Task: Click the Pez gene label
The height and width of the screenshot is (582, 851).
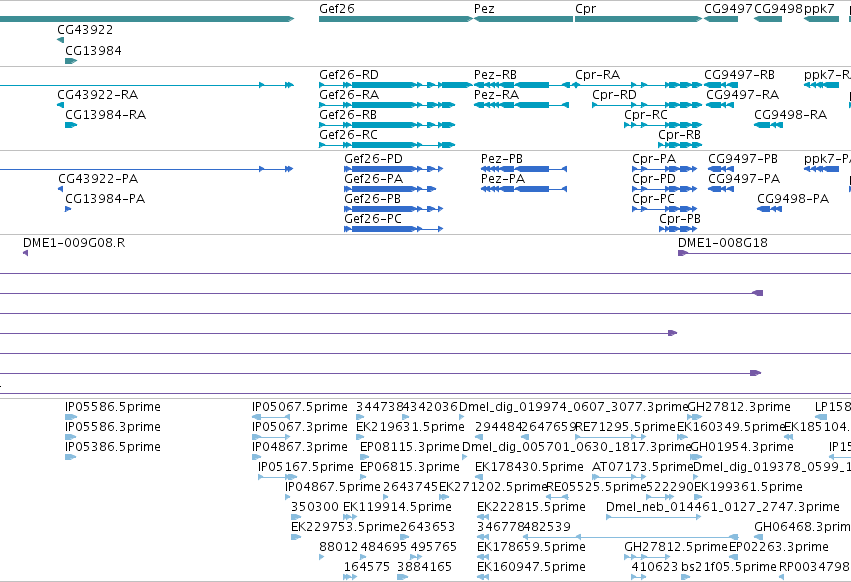Action: pyautogui.click(x=484, y=9)
